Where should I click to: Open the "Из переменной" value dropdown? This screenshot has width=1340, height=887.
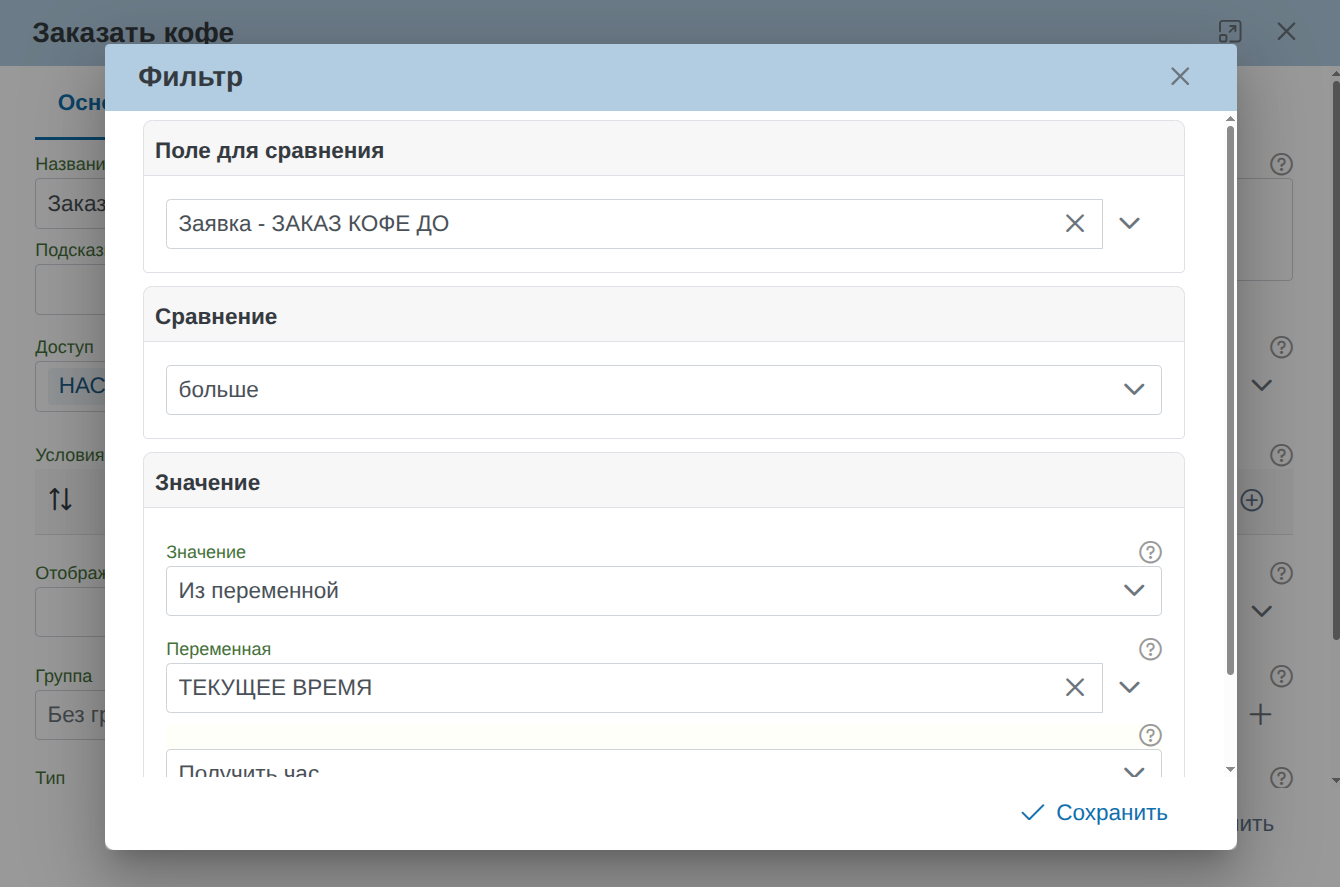tap(663, 591)
